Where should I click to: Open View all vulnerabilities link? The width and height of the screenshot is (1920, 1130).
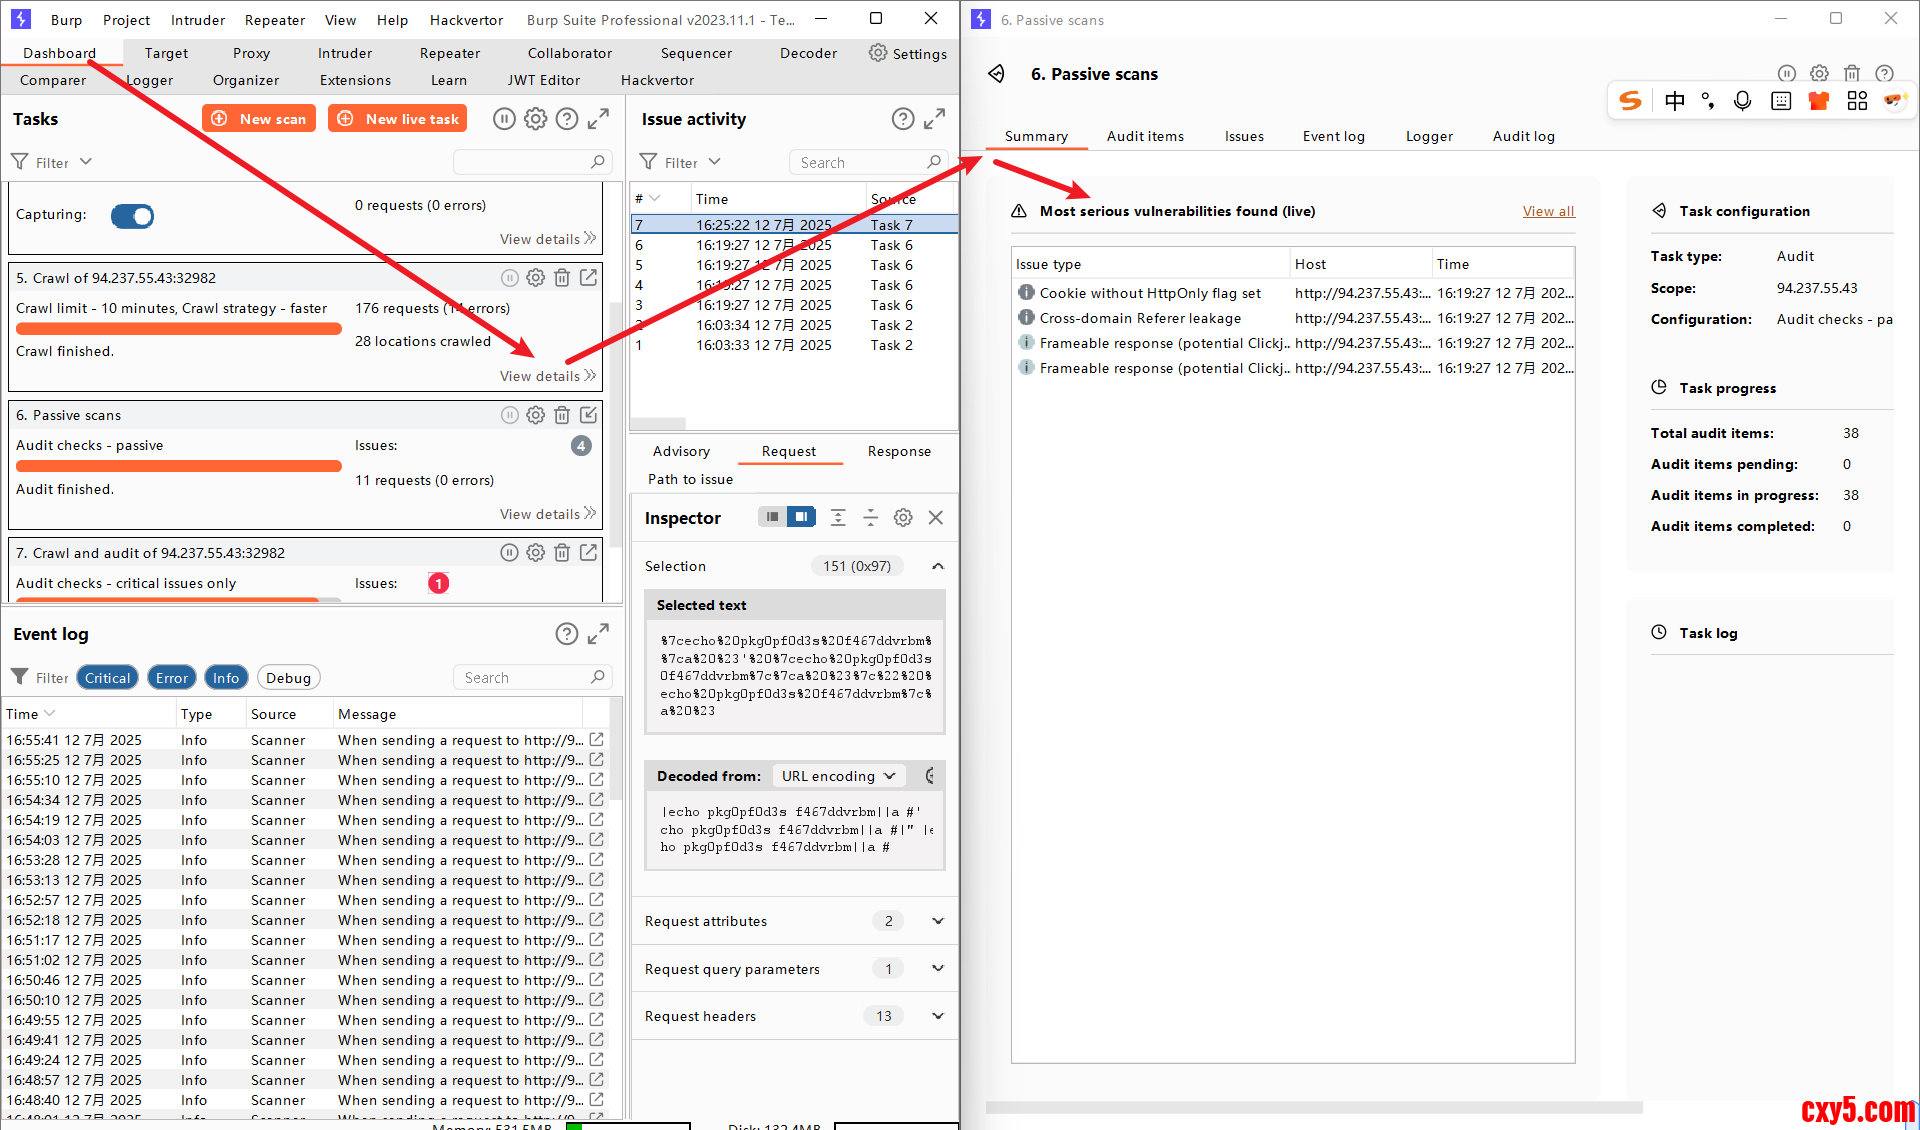[1548, 211]
